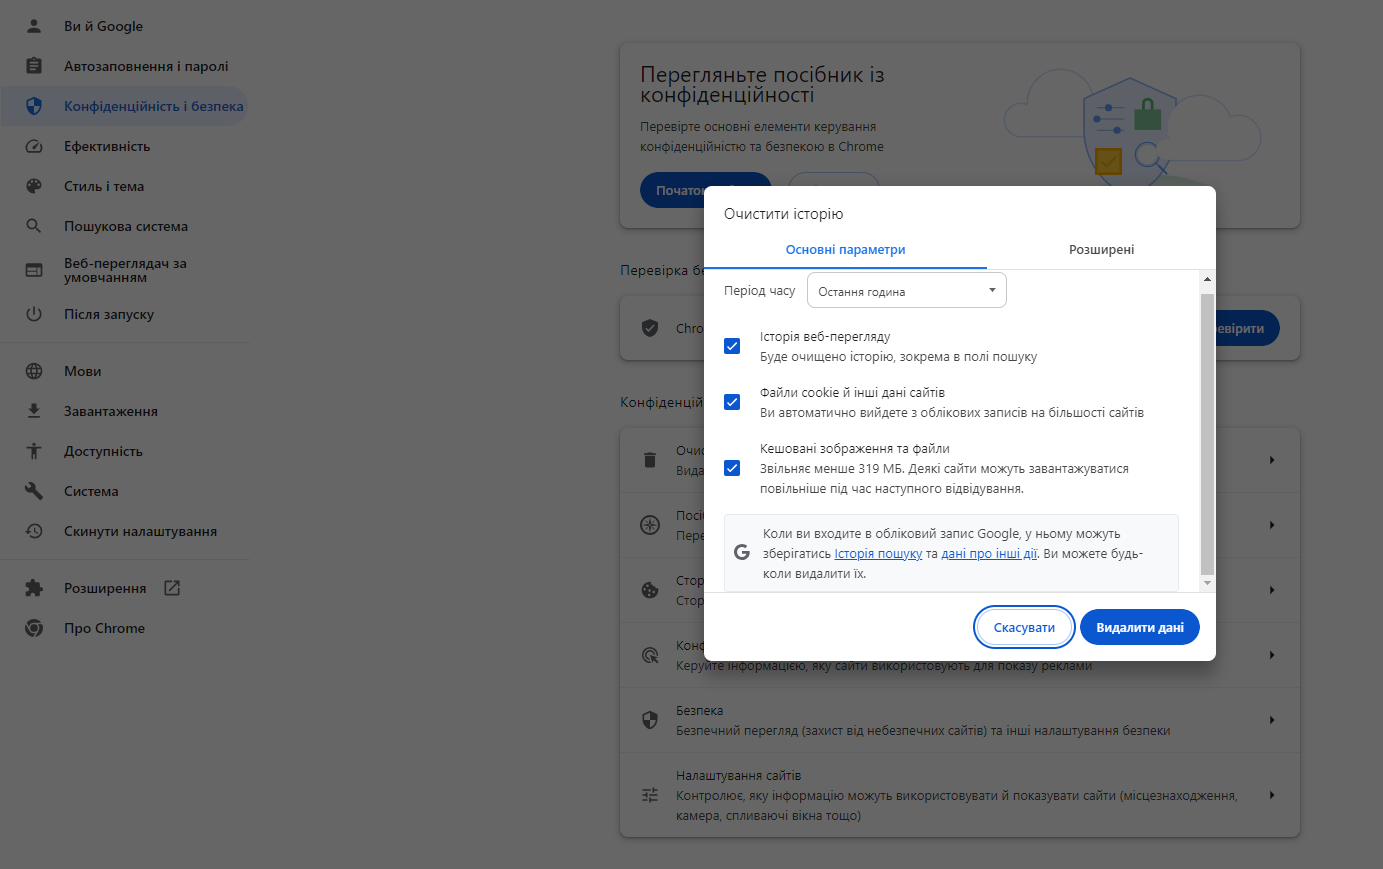Click the Ви й Google person icon
The image size is (1383, 869).
coord(33,25)
